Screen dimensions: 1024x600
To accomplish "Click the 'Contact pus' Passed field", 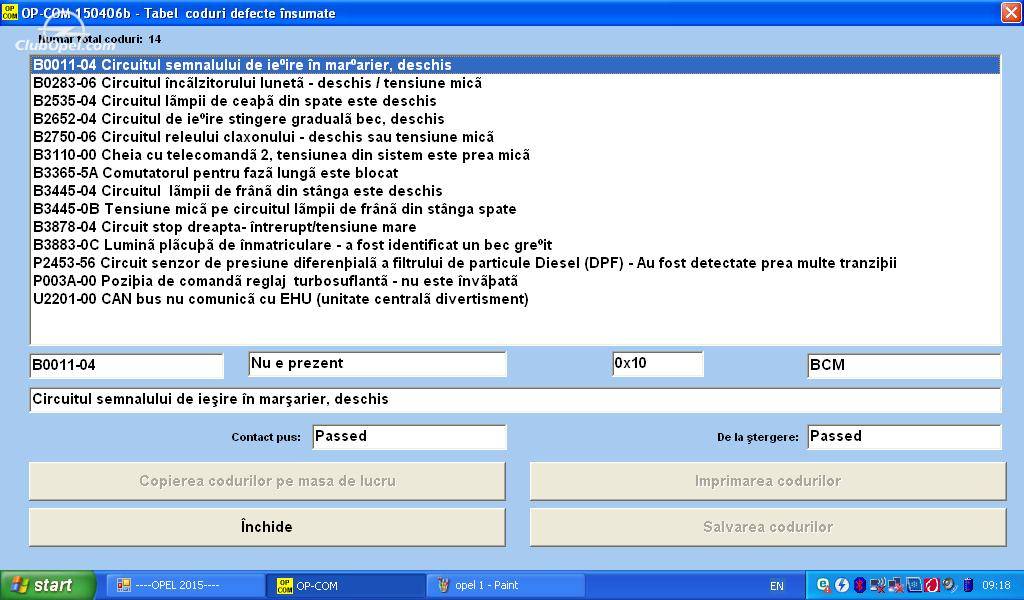I will pyautogui.click(x=409, y=437).
